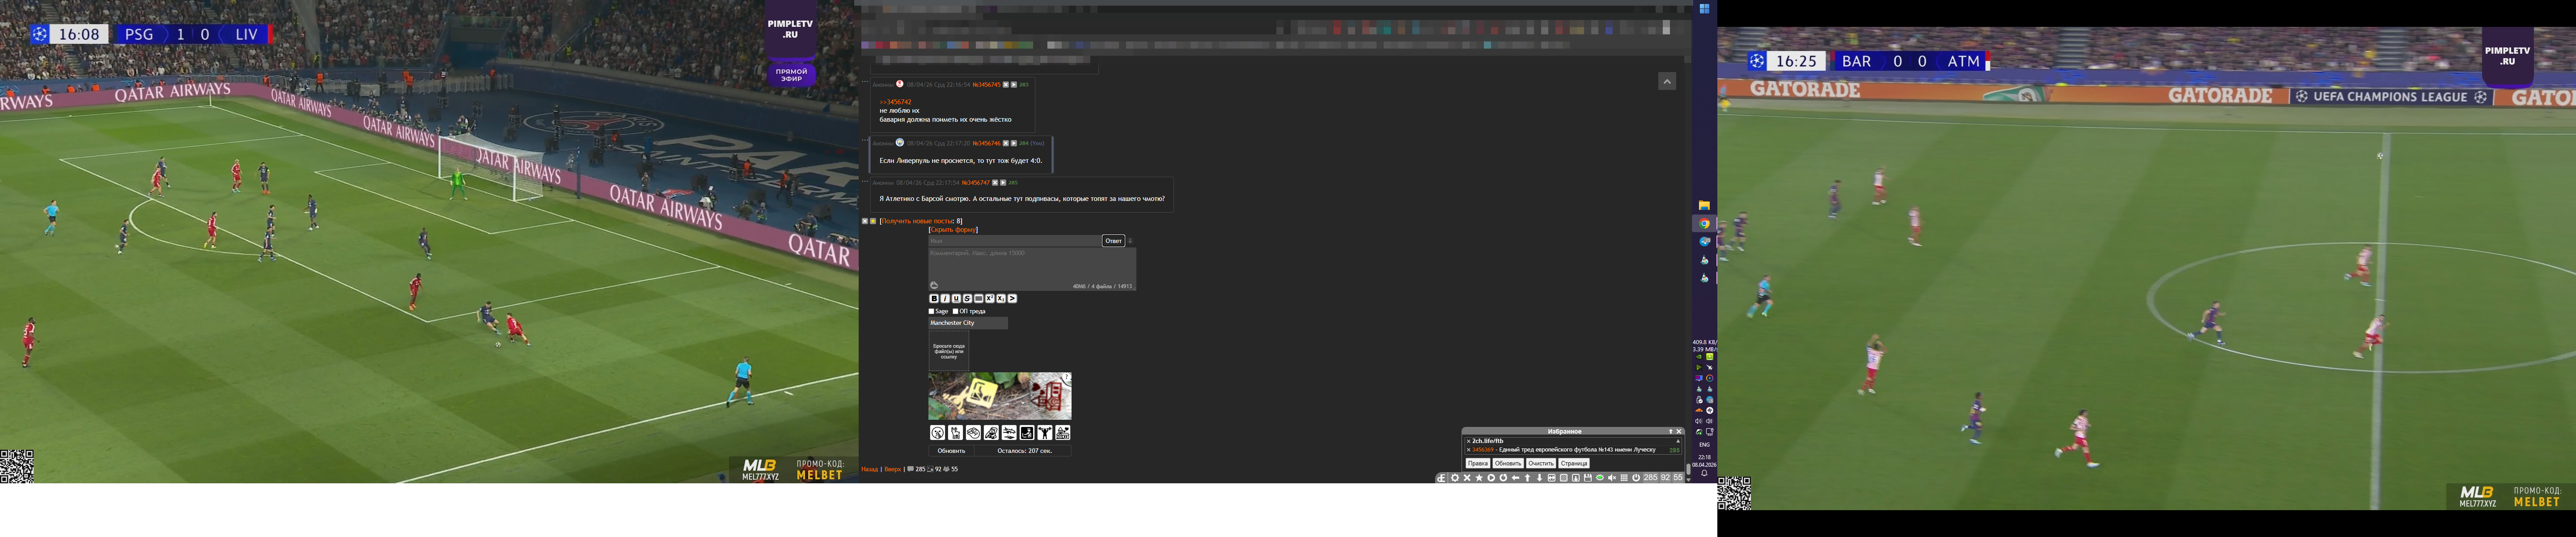Insert subscript markup button
The image size is (2576, 537).
pyautogui.click(x=1001, y=298)
